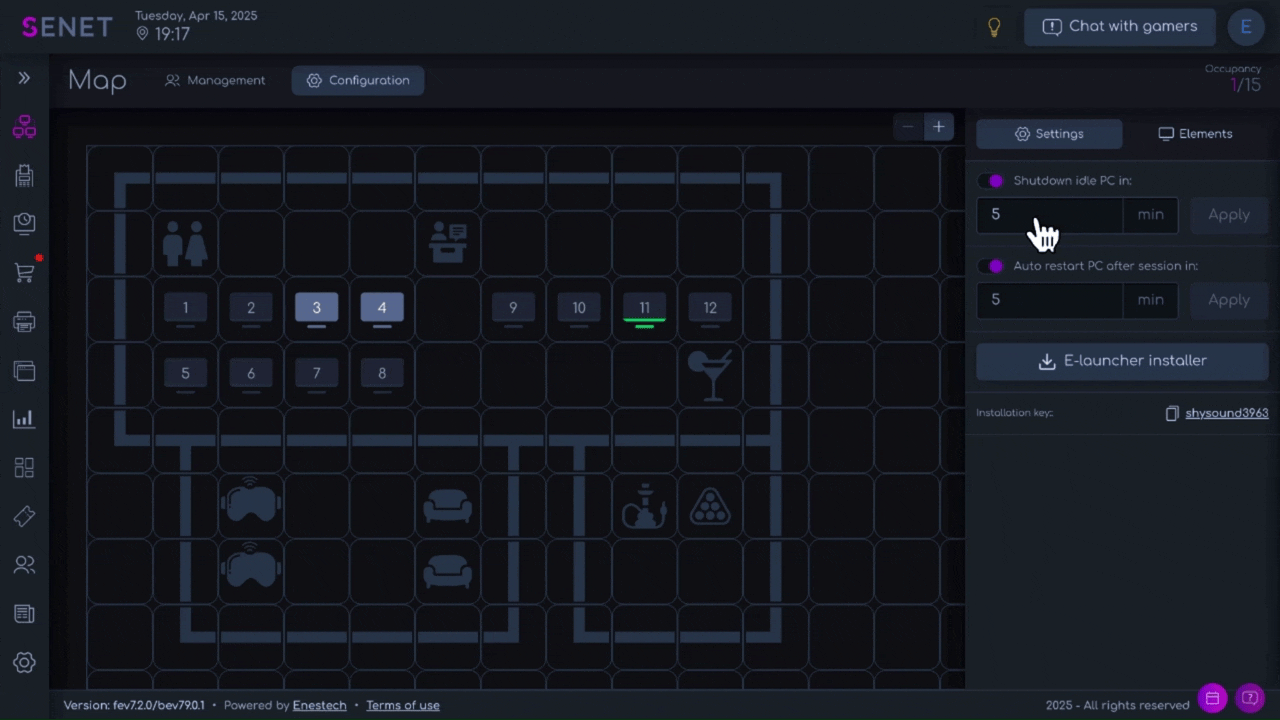This screenshot has height=720, width=1280.
Task: Select the restroom icon on map
Action: [x=185, y=243]
